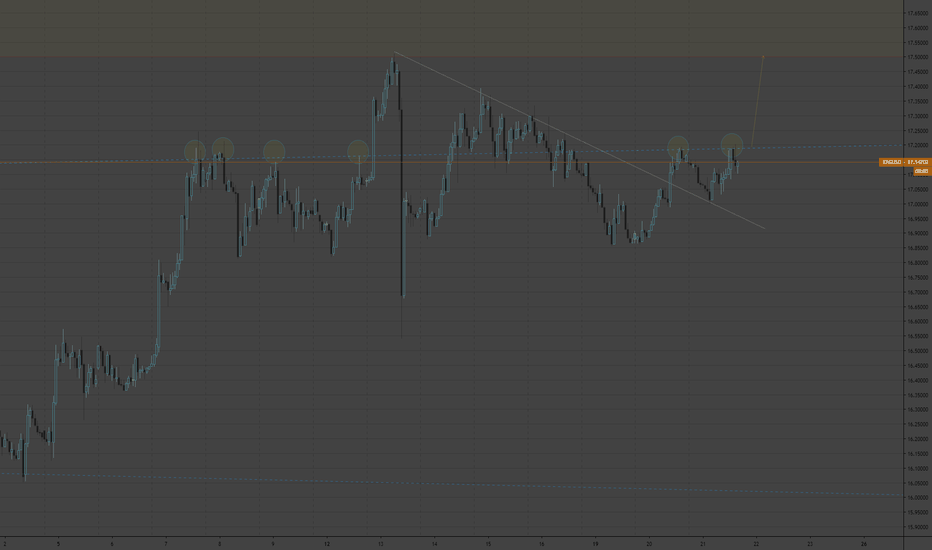The height and width of the screenshot is (550, 932).
Task: Select the 16.45000 price axis label
Action: tap(918, 366)
